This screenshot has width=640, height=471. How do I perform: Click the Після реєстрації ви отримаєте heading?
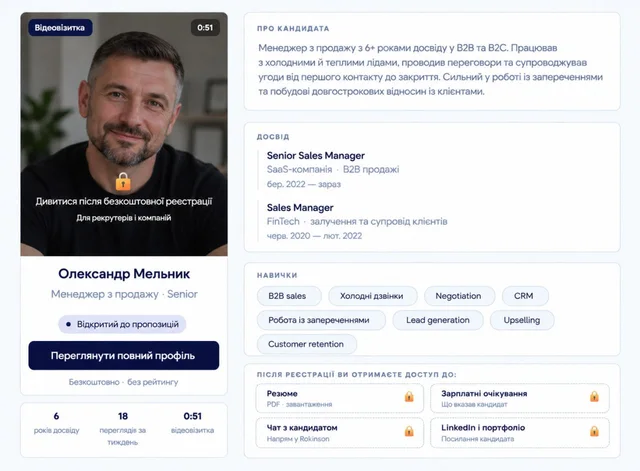357,375
